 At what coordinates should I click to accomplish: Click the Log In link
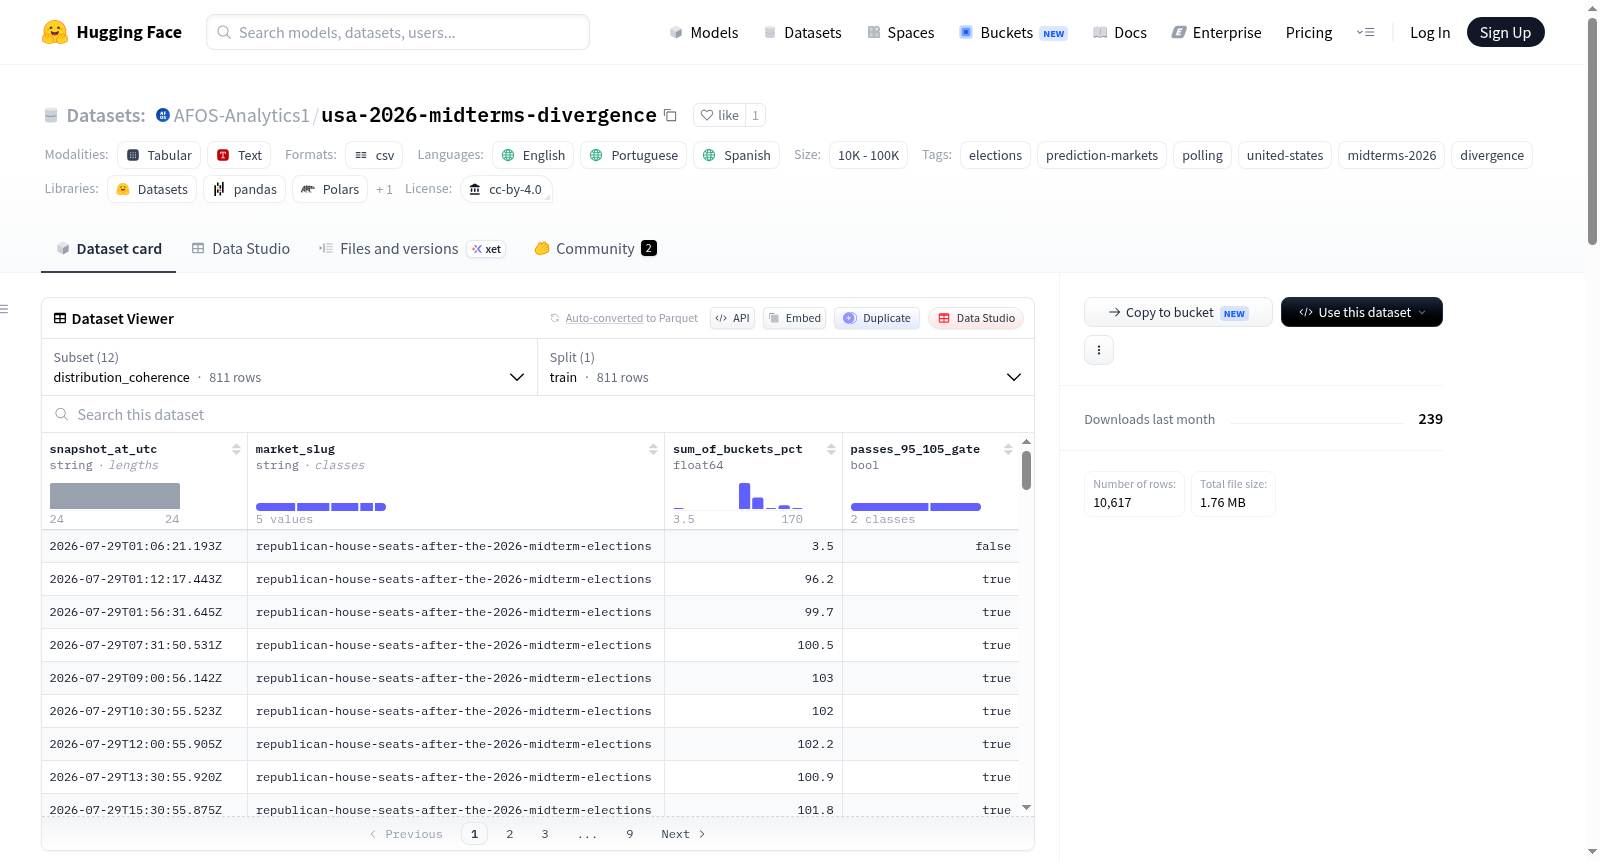tap(1430, 32)
